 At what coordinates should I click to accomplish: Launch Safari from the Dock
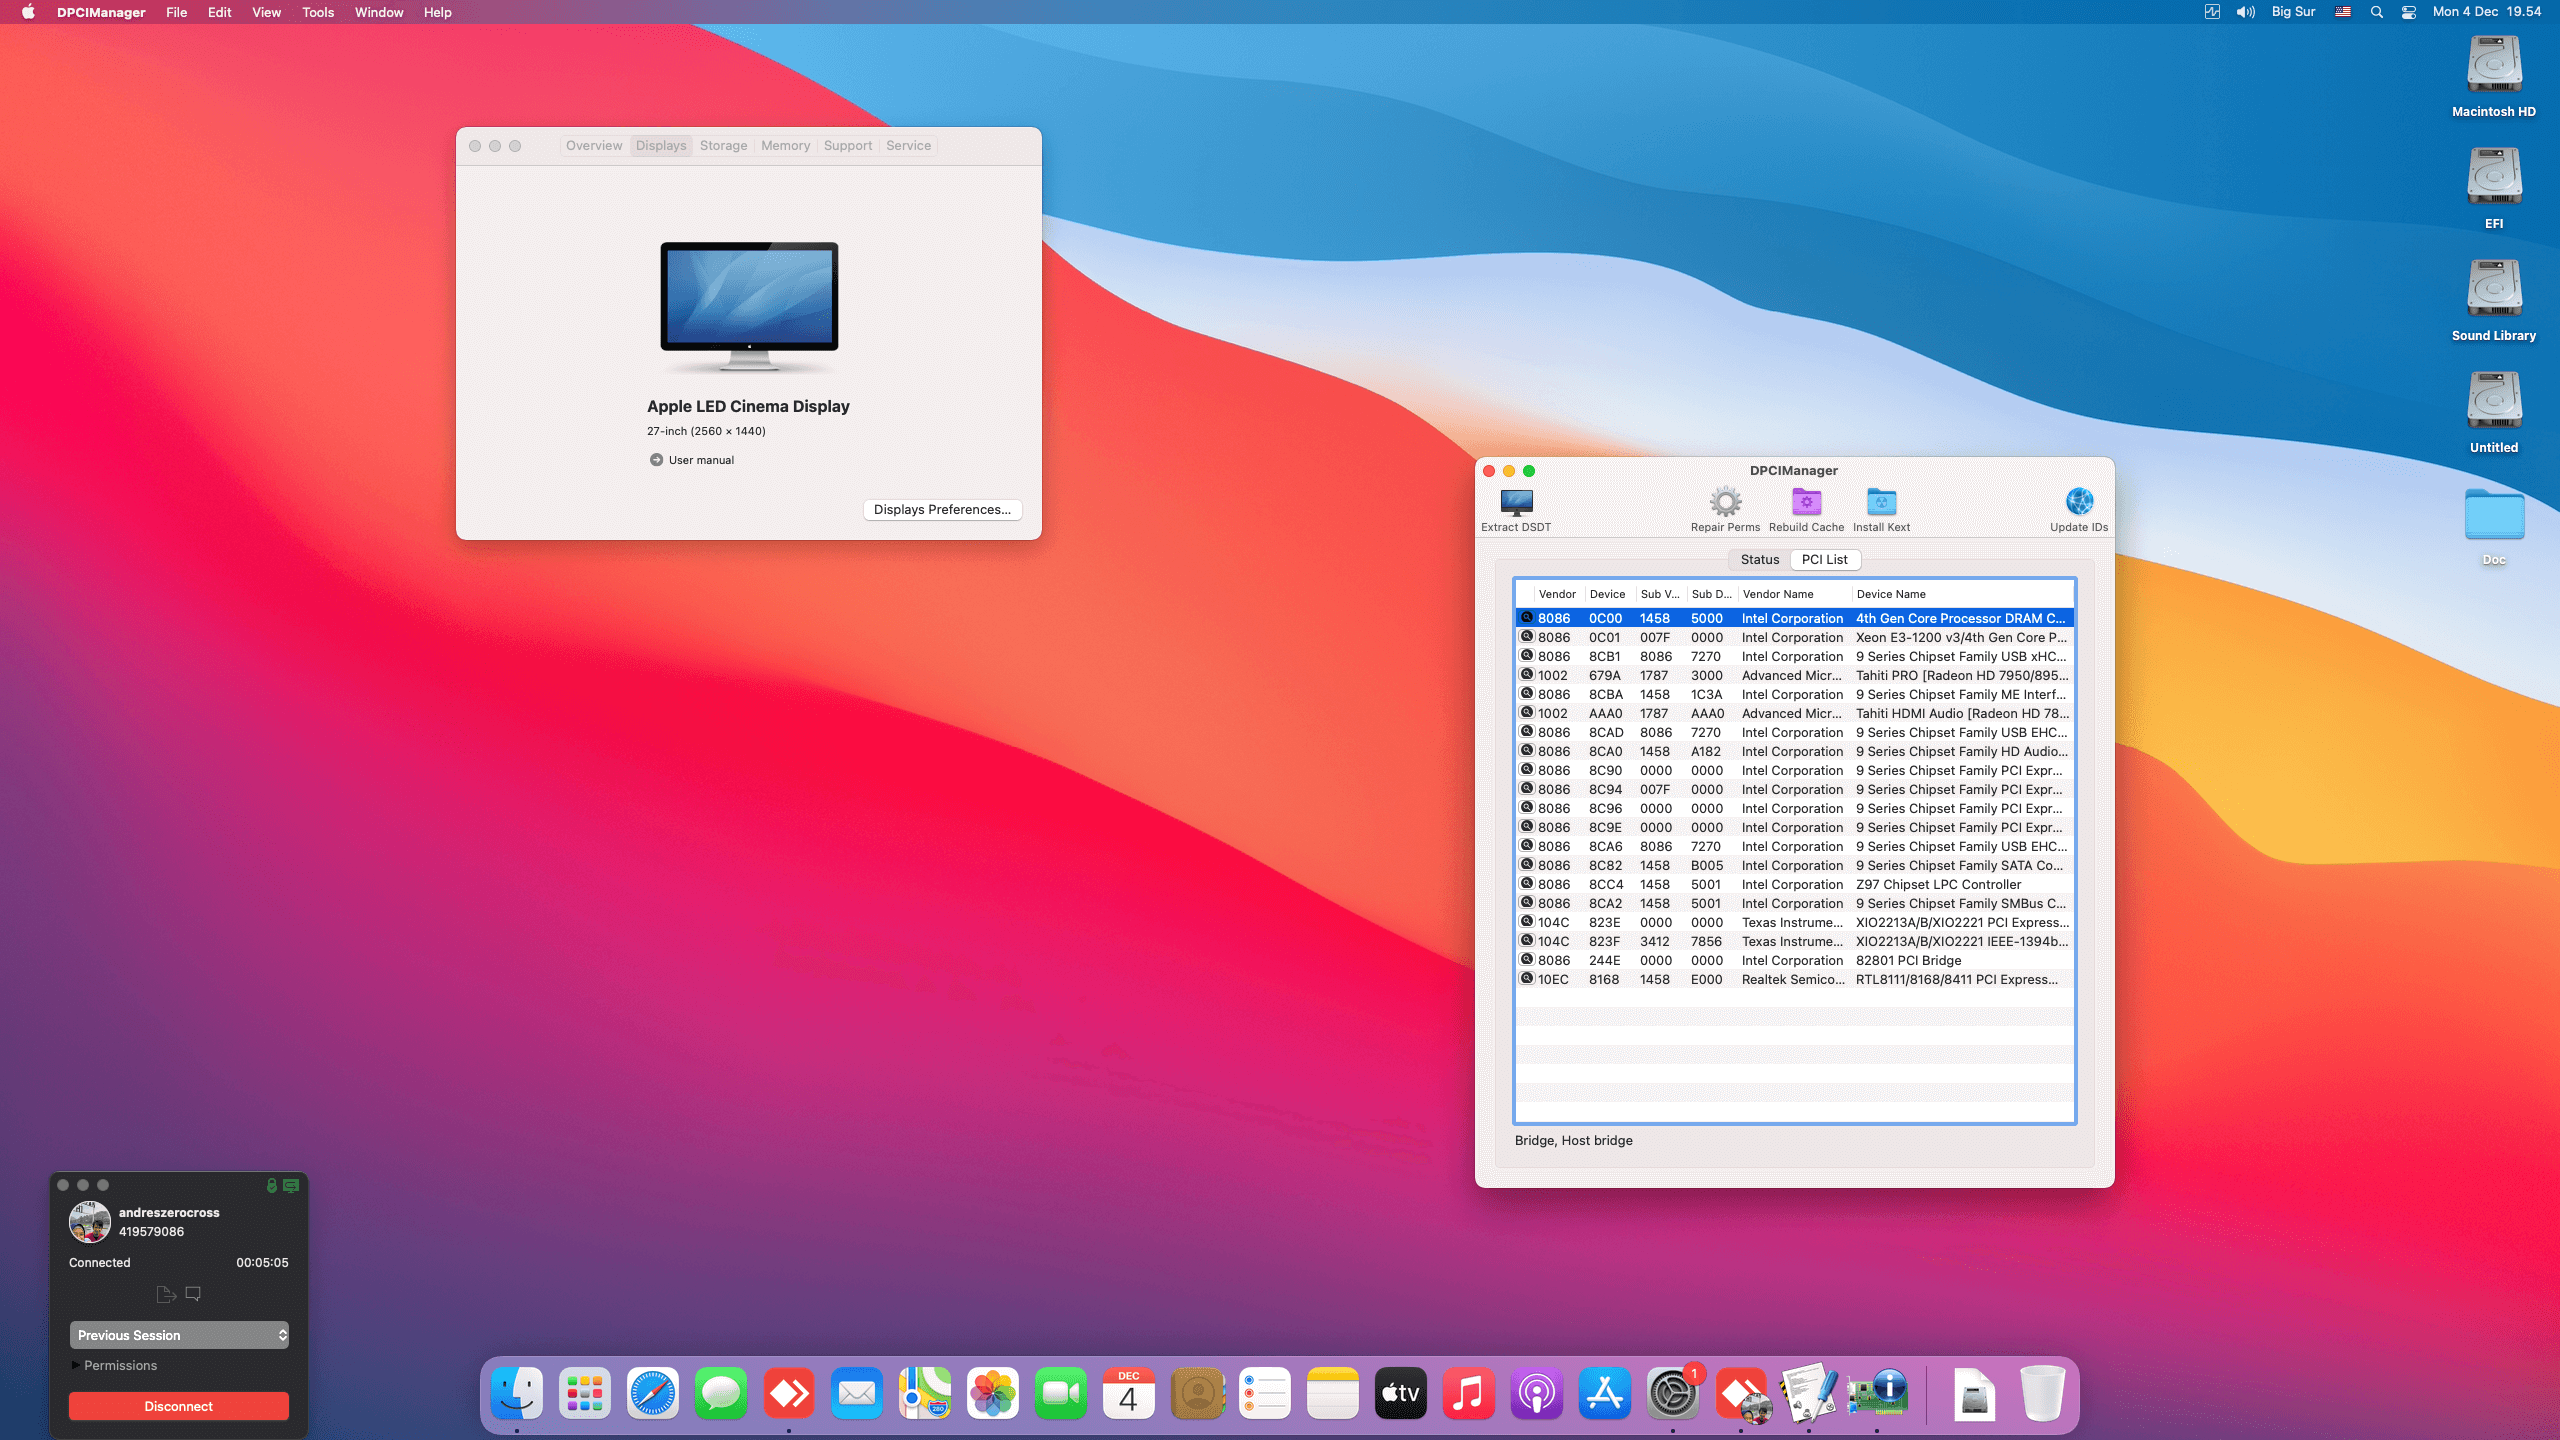(x=653, y=1393)
